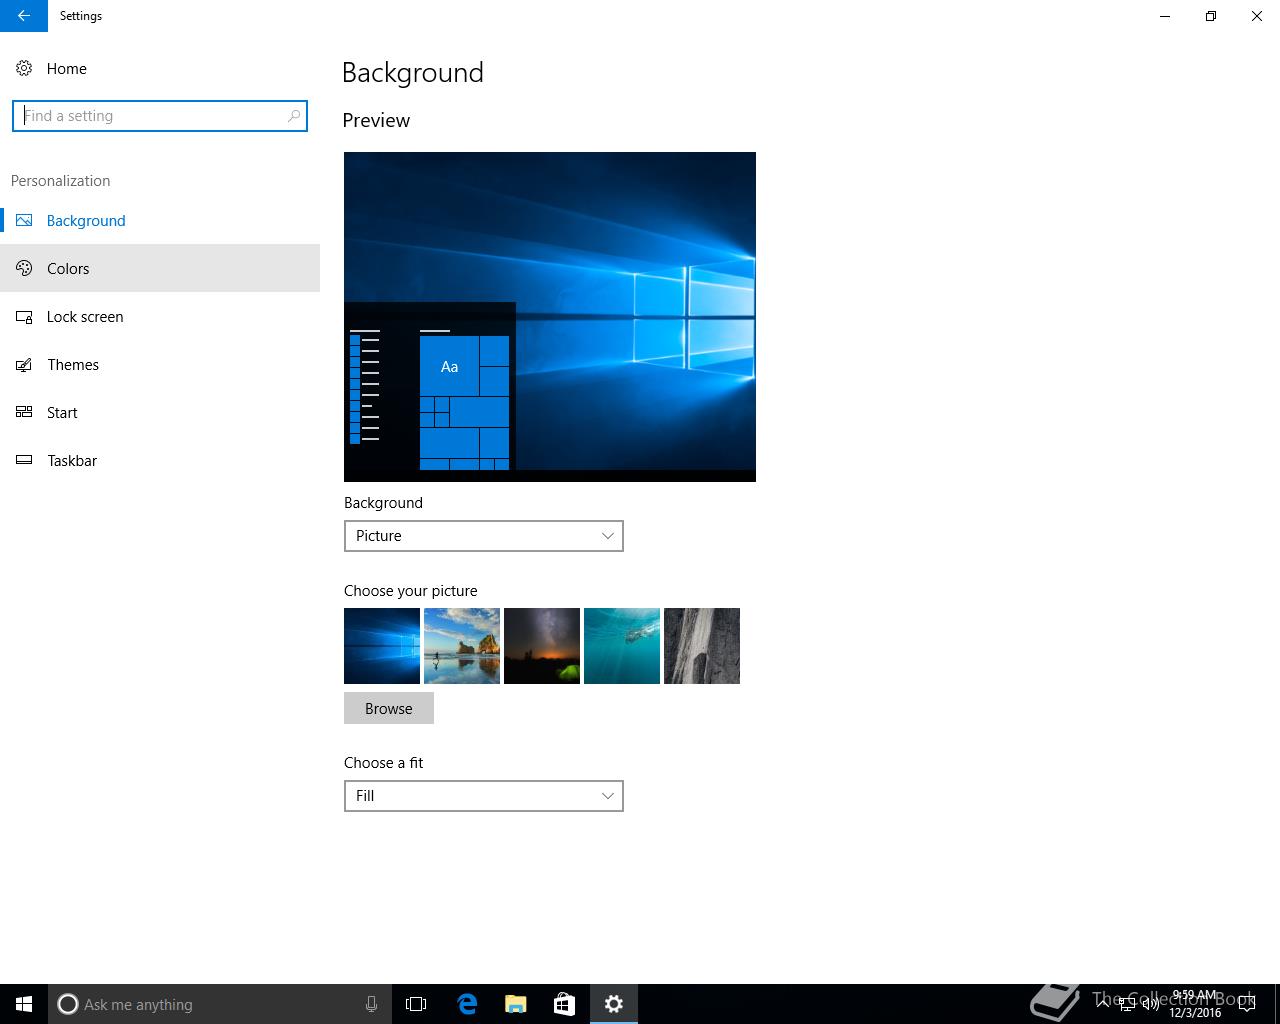The width and height of the screenshot is (1280, 1024).
Task: Click the Task View icon
Action: click(x=416, y=1004)
